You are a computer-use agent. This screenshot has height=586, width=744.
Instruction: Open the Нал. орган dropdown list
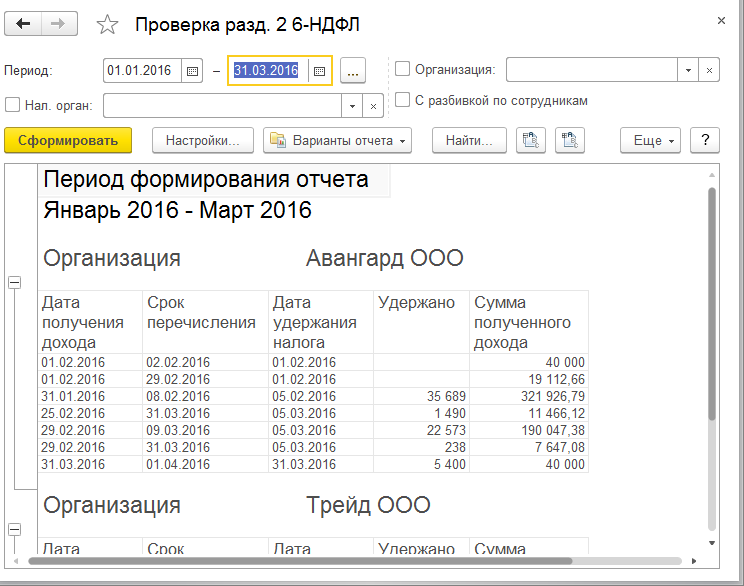[x=352, y=105]
